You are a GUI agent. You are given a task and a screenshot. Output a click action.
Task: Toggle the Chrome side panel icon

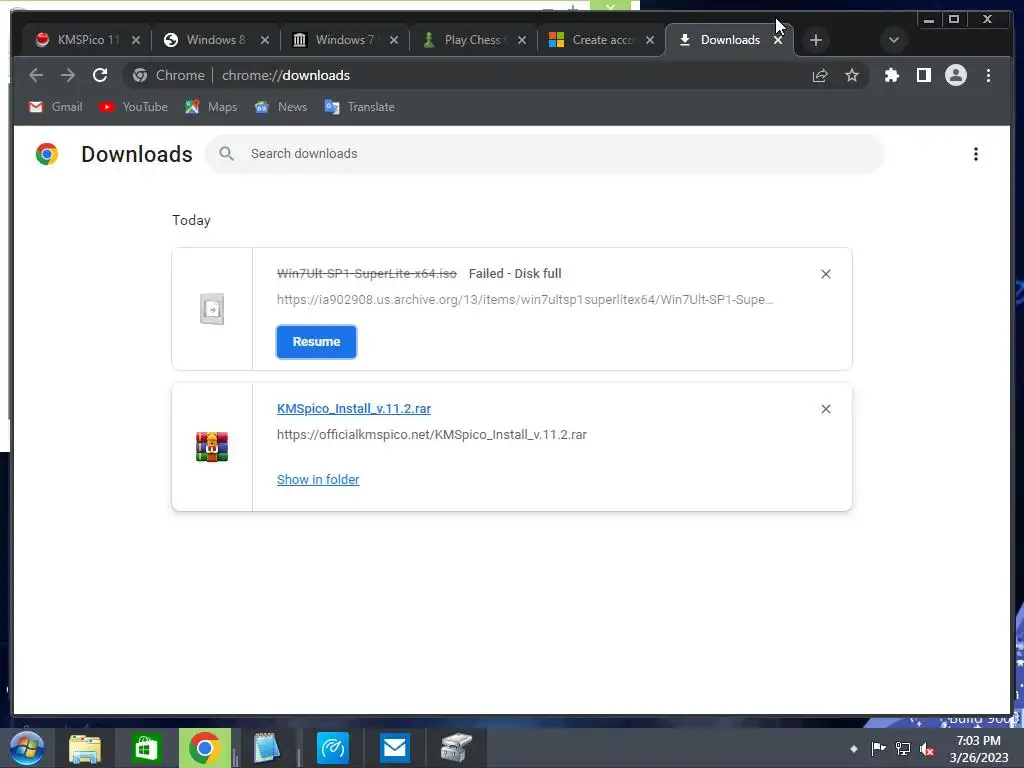923,76
